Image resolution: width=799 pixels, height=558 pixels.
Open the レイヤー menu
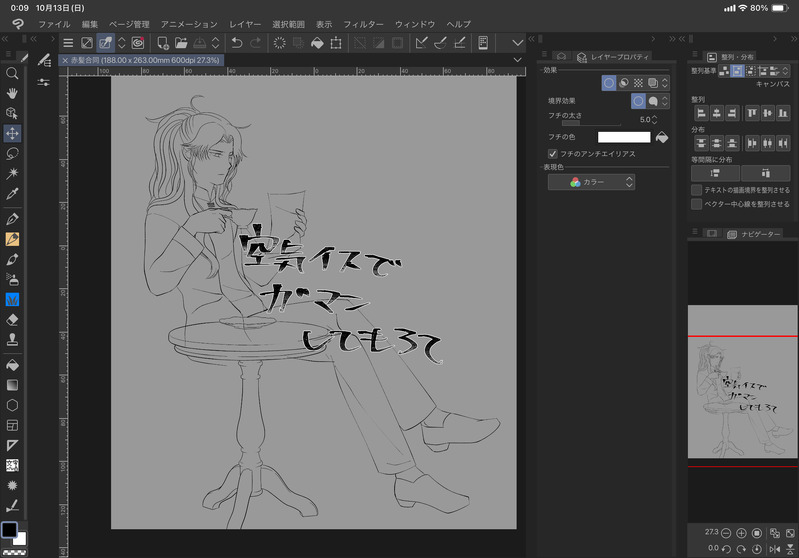tap(245, 23)
